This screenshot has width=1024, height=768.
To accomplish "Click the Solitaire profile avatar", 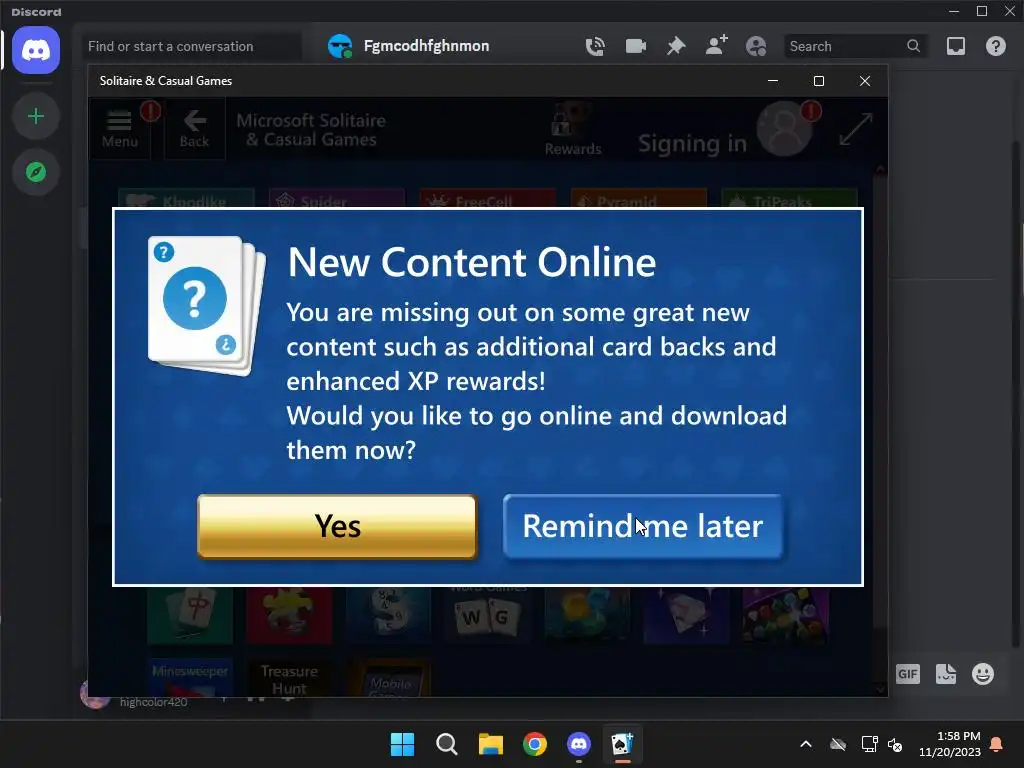I will (x=784, y=129).
